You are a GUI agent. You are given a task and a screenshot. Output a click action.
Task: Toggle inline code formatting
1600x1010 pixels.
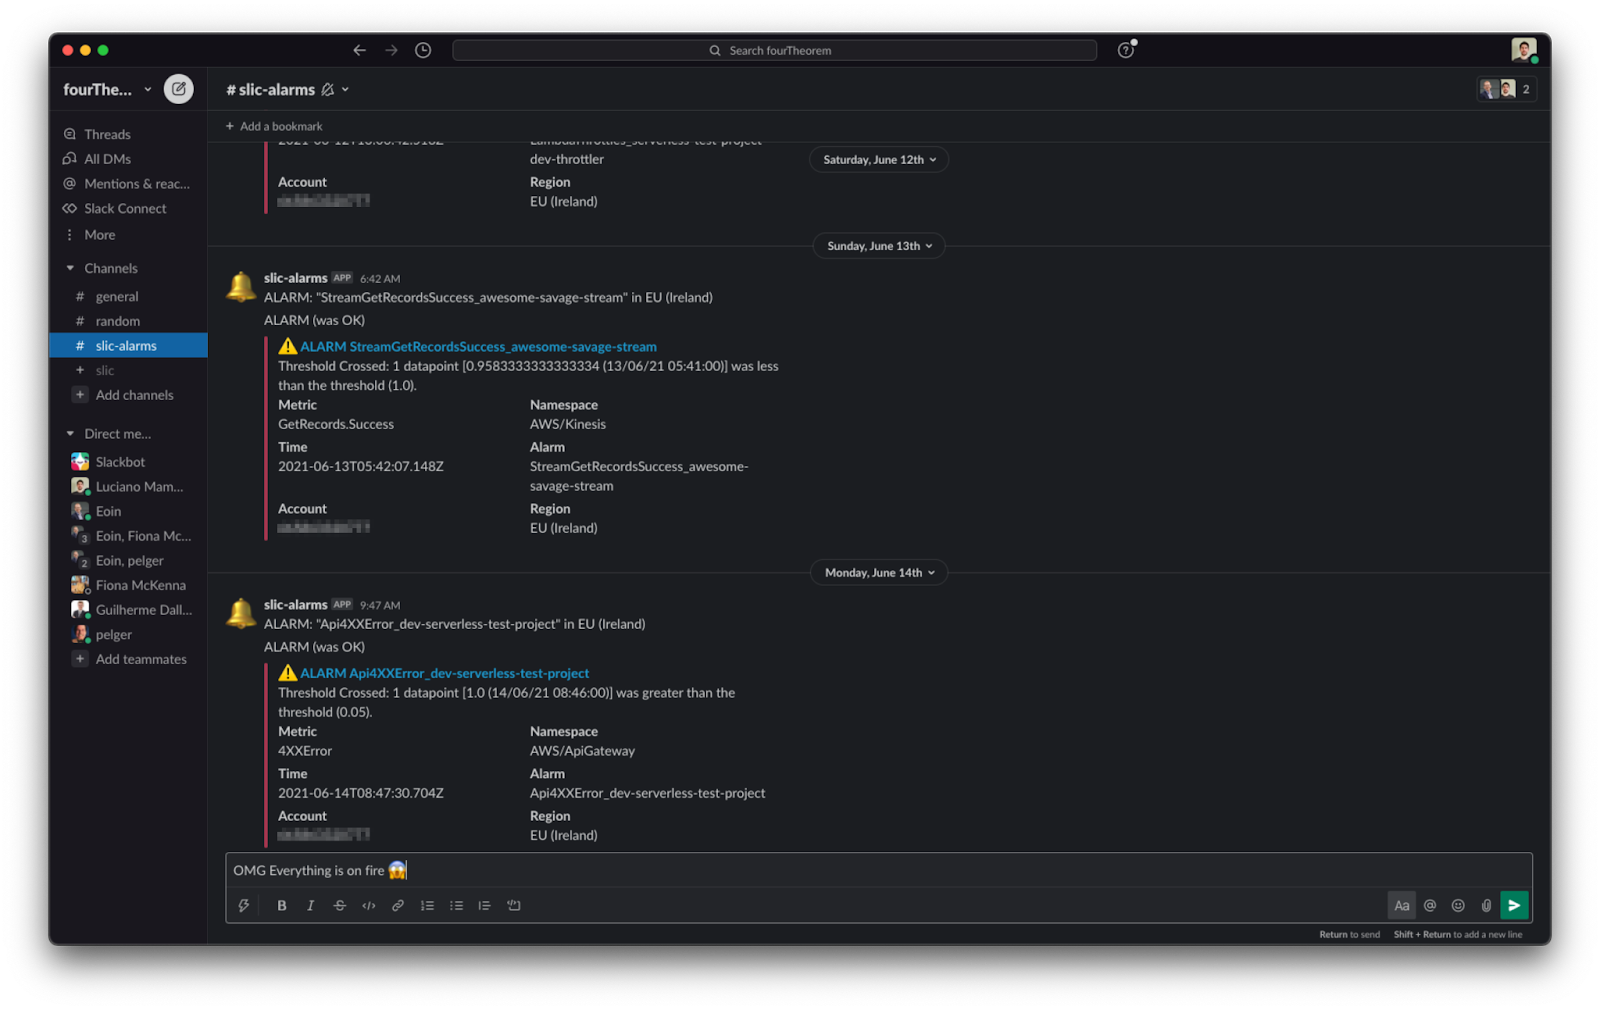(x=369, y=906)
